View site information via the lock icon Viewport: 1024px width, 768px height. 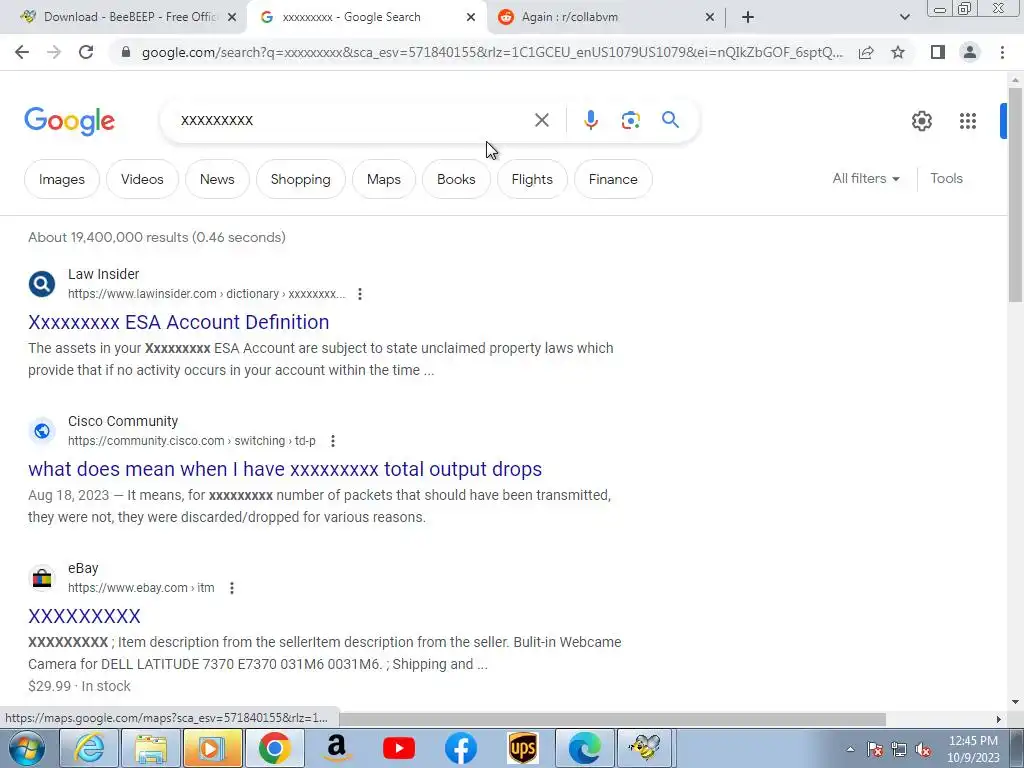(x=126, y=52)
